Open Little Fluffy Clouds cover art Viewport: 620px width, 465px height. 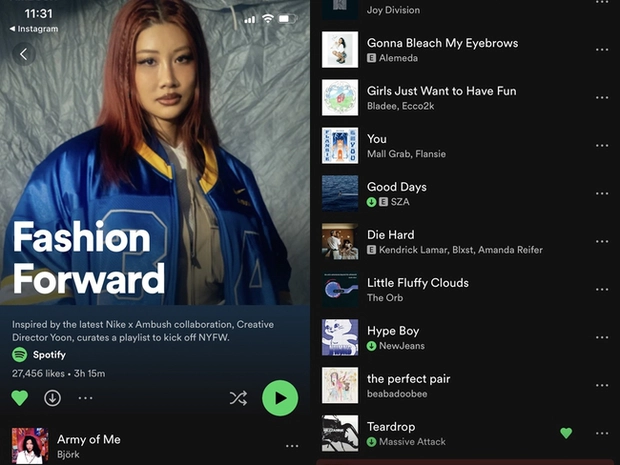click(x=340, y=289)
